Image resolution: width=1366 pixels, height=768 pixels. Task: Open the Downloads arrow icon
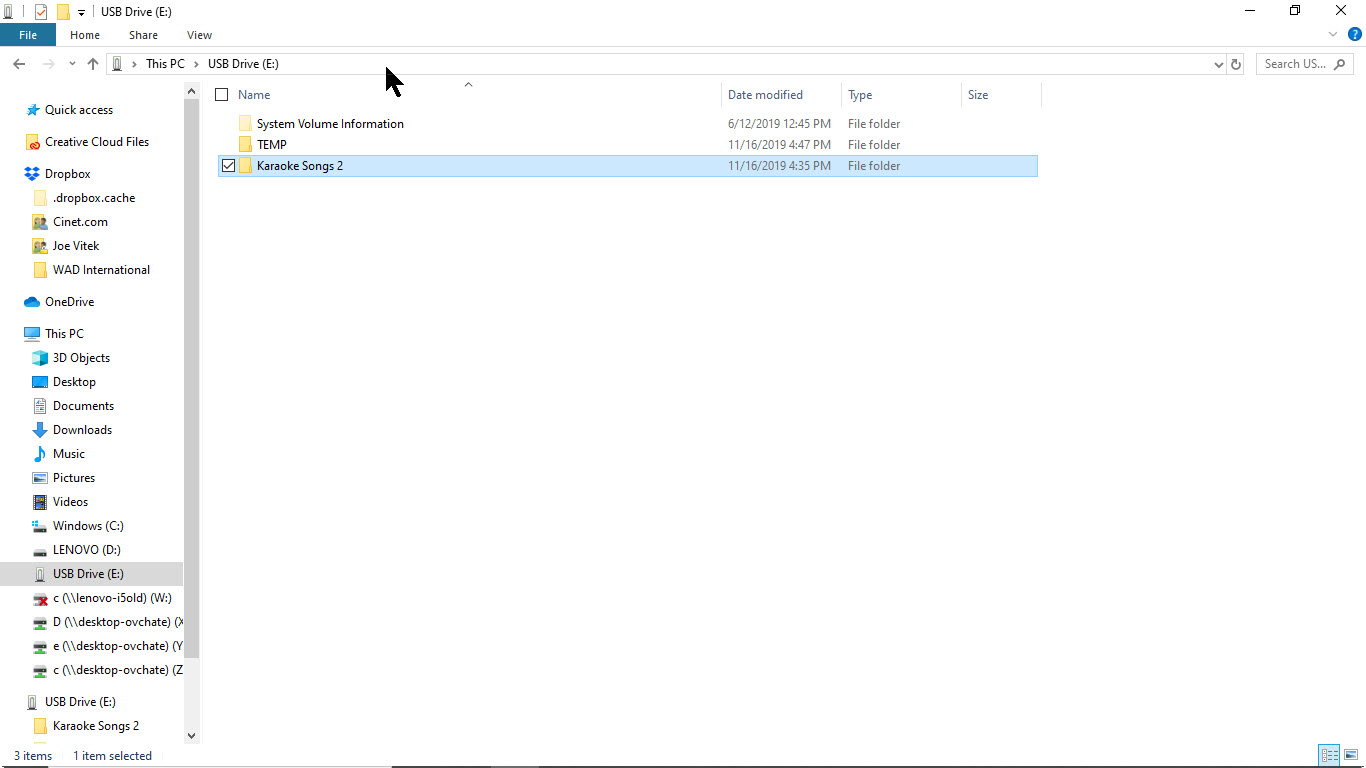point(40,430)
